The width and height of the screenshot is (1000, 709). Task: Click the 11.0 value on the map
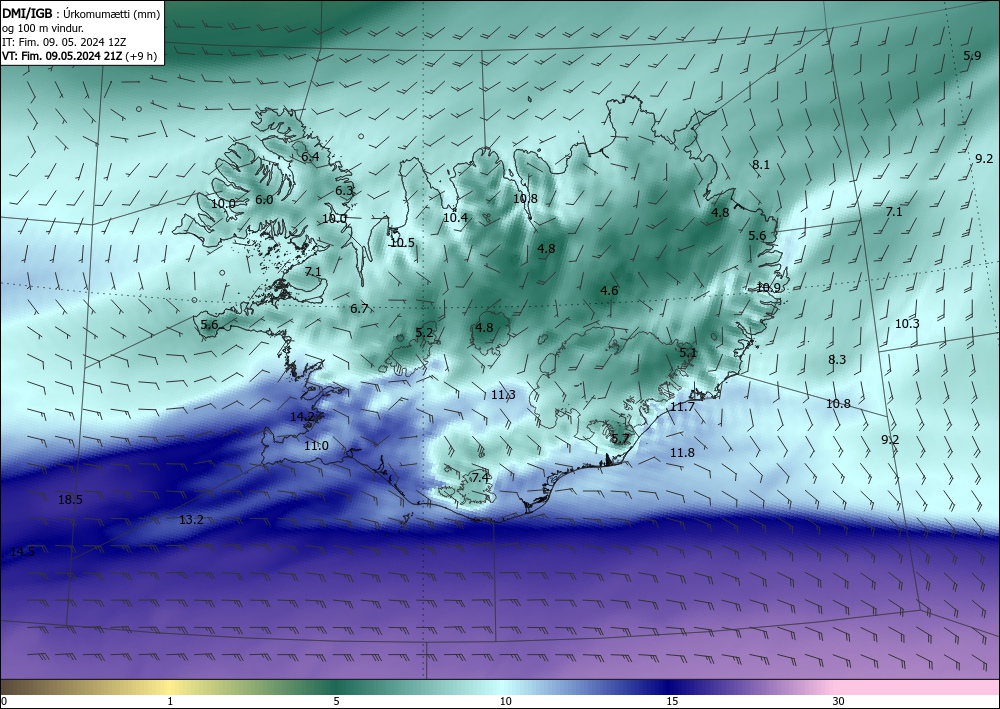(x=316, y=446)
